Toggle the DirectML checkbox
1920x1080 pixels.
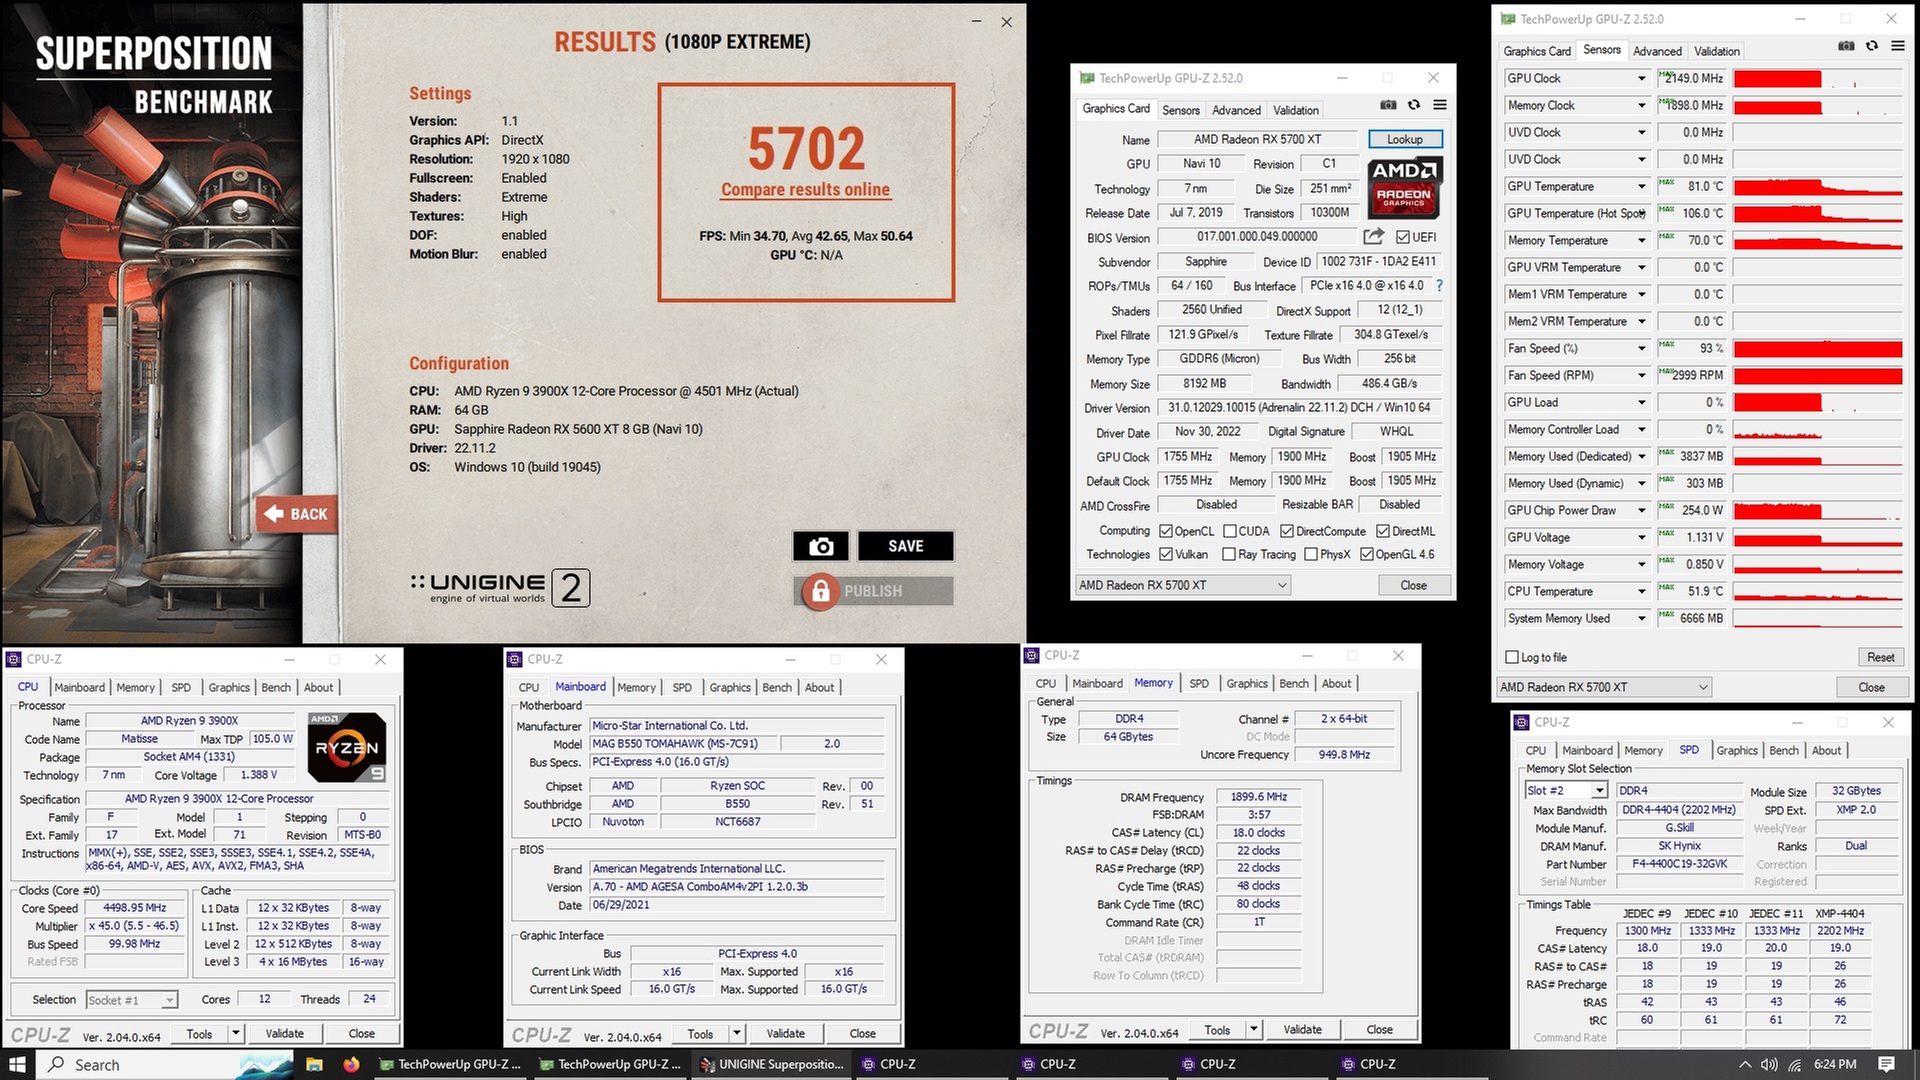[1383, 531]
